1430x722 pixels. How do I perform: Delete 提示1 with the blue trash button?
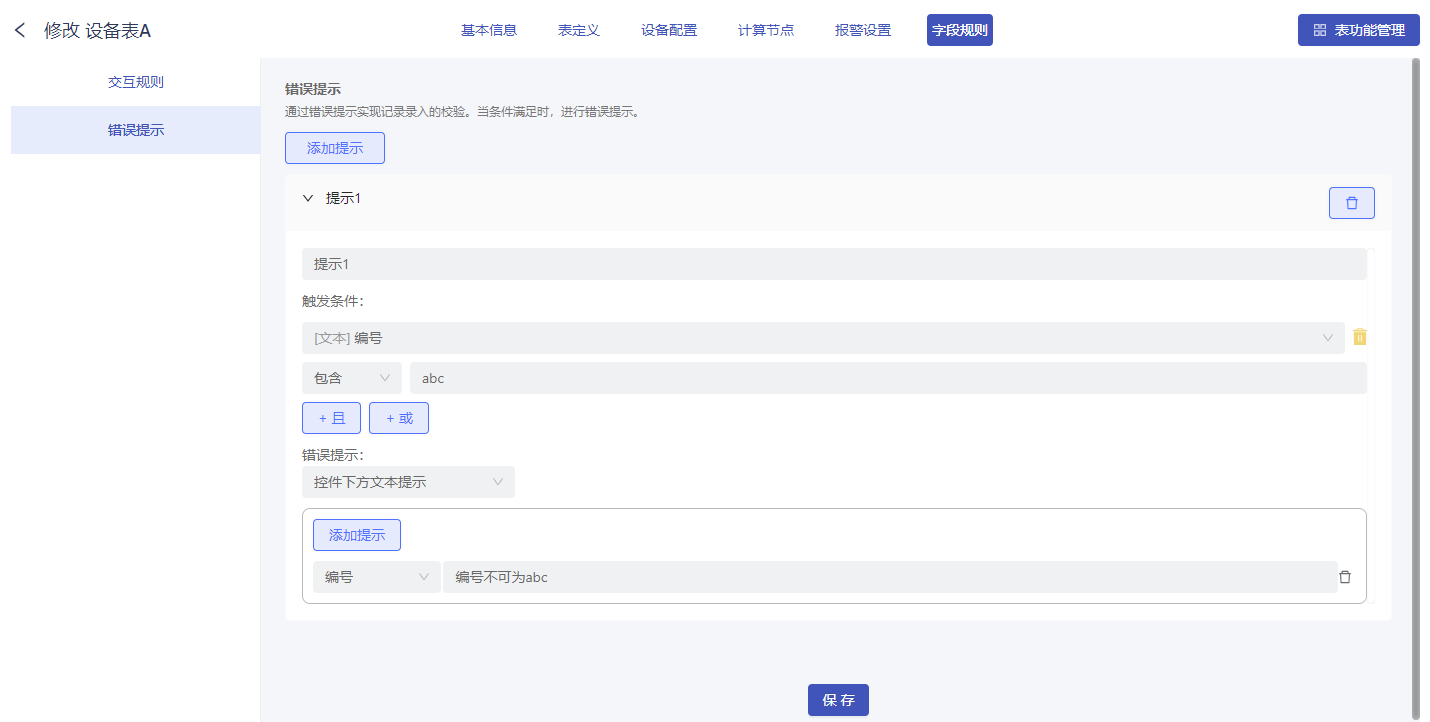point(1351,203)
